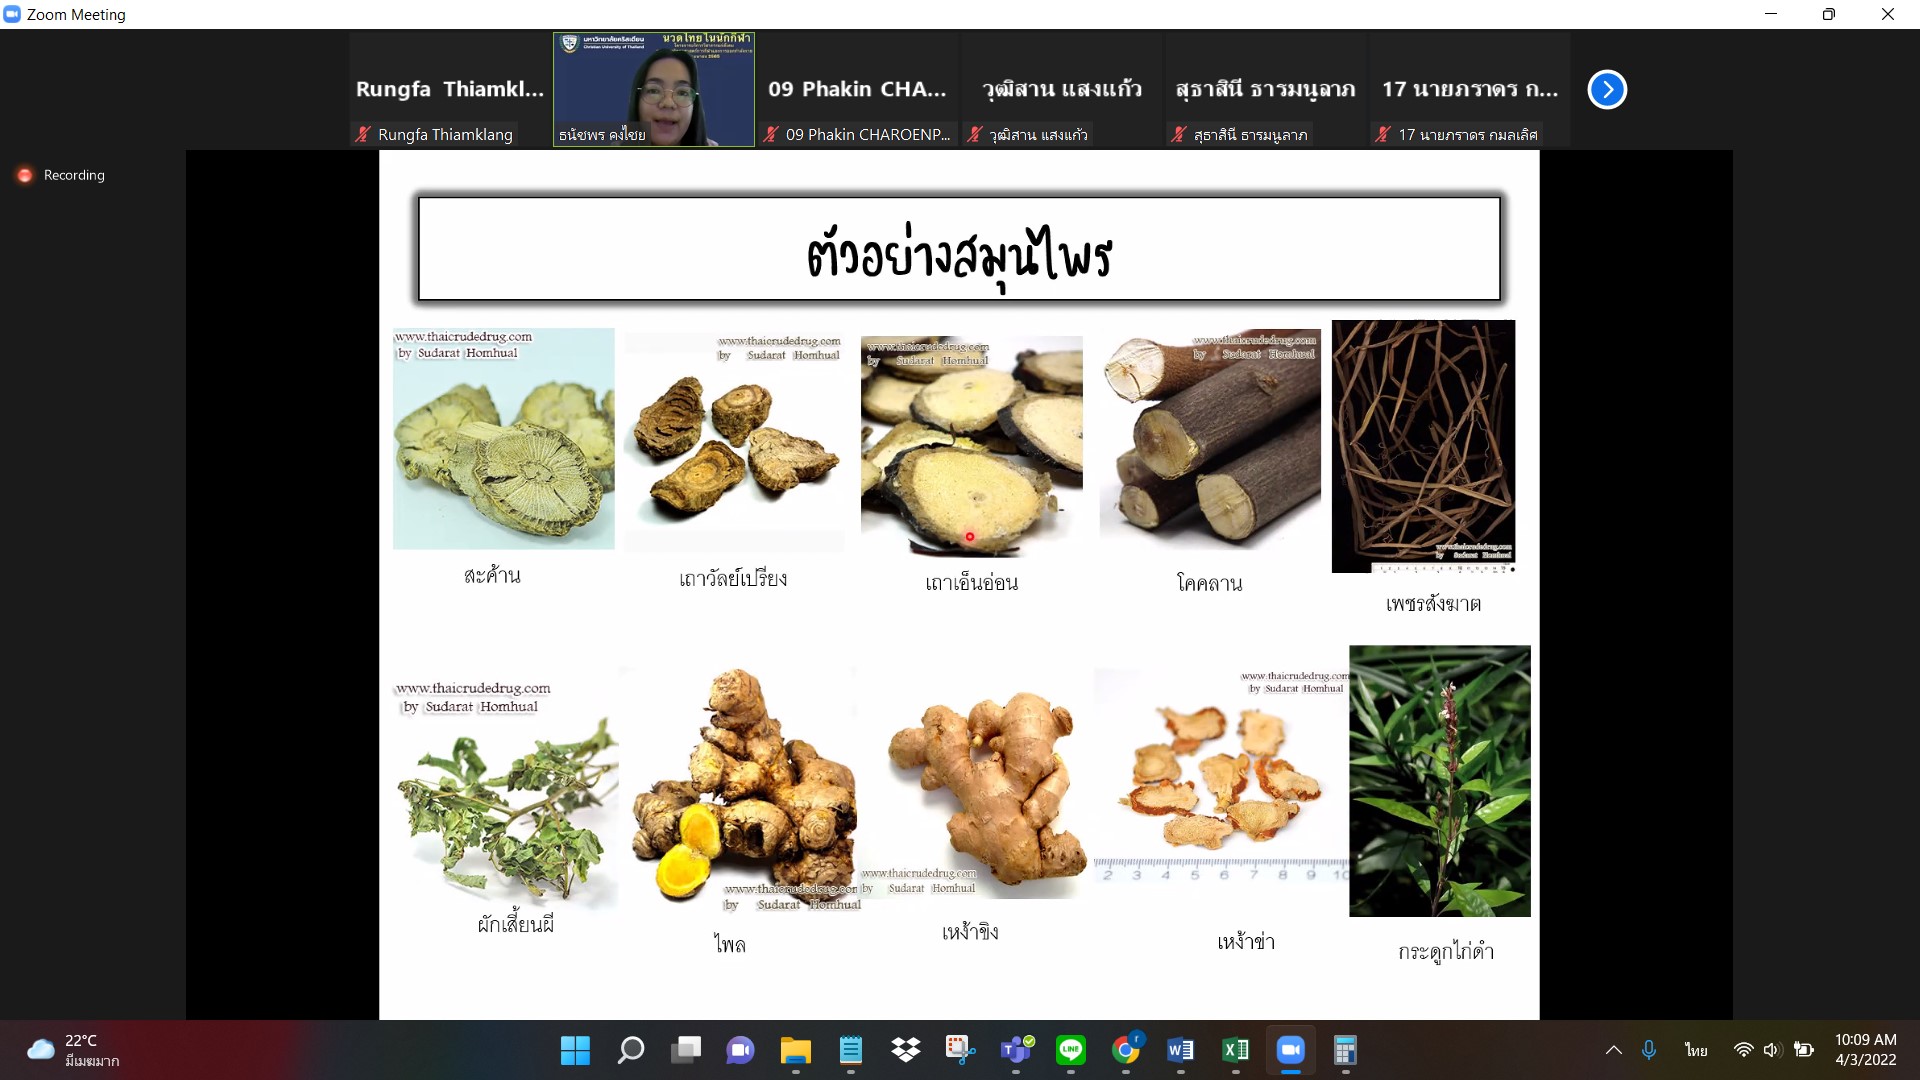Click the เหง้าข่า galangal photo

(1221, 779)
